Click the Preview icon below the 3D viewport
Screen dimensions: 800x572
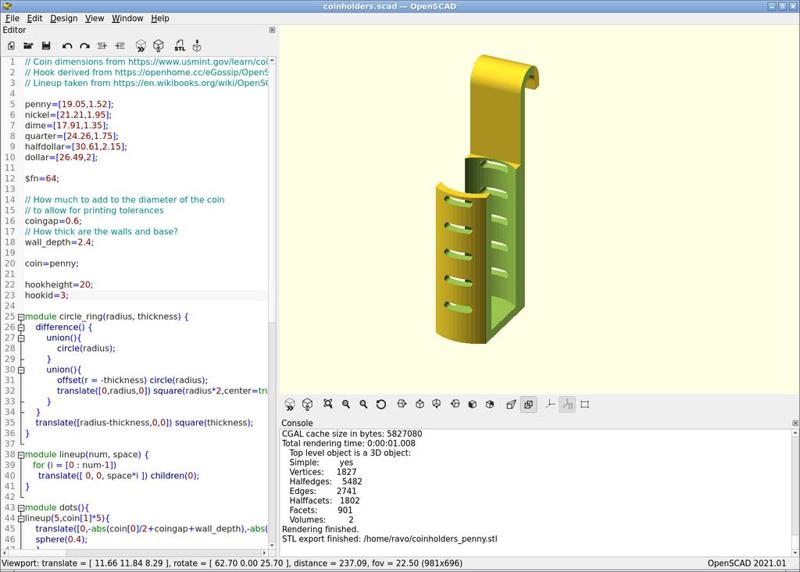pos(290,405)
